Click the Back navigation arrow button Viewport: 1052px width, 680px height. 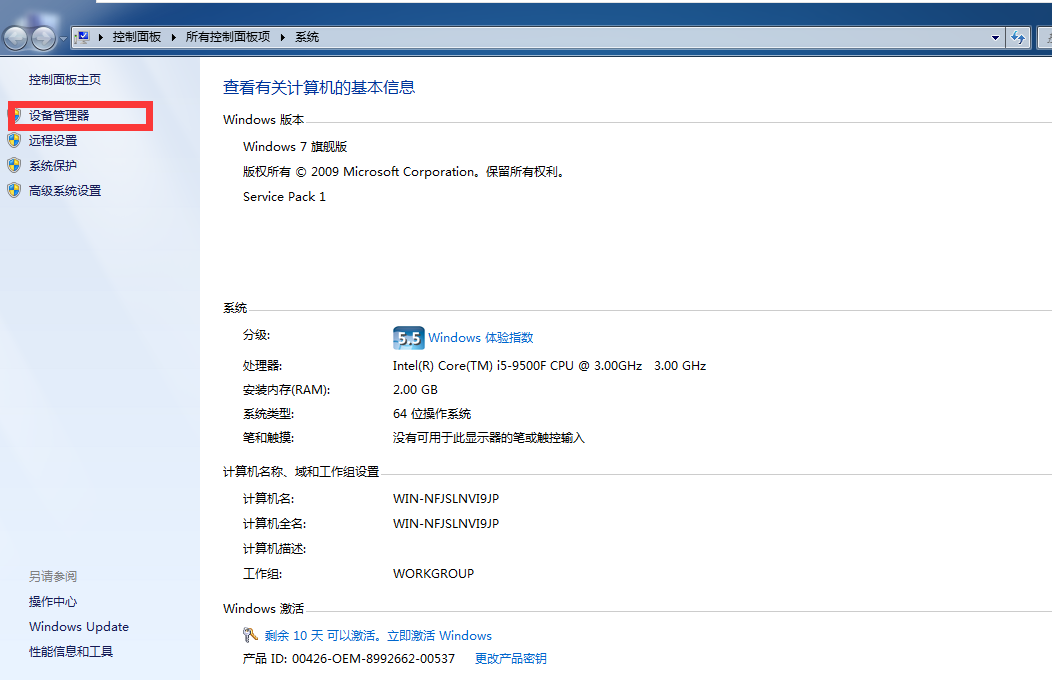(16, 38)
